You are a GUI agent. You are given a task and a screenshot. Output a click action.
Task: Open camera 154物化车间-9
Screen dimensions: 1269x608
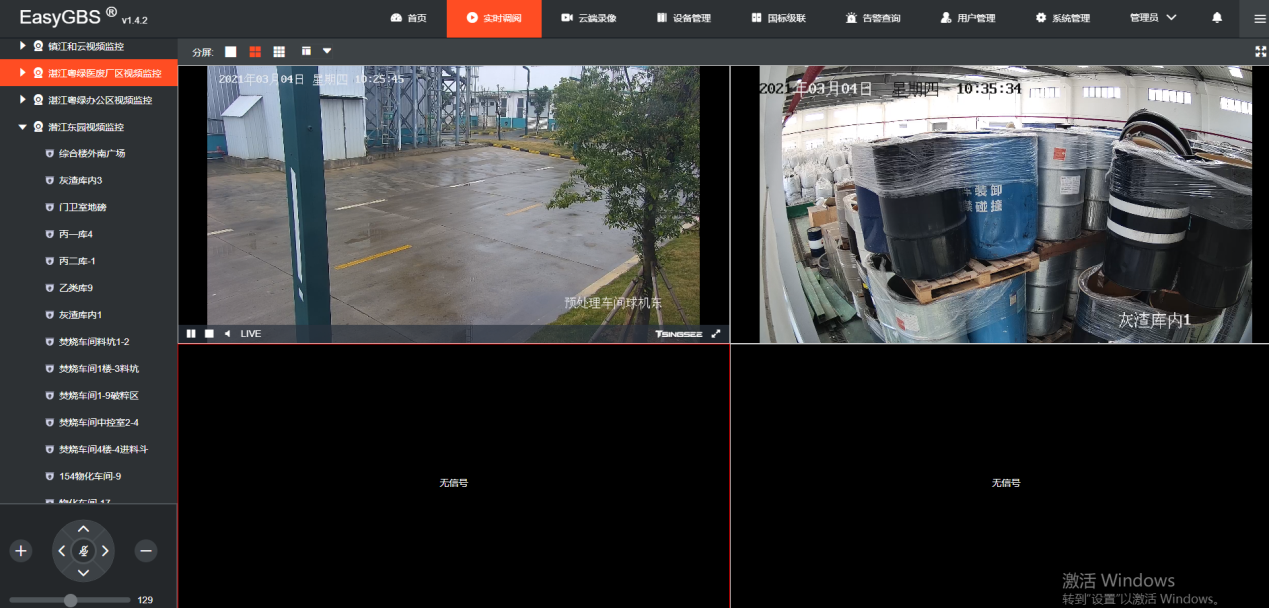click(x=90, y=477)
